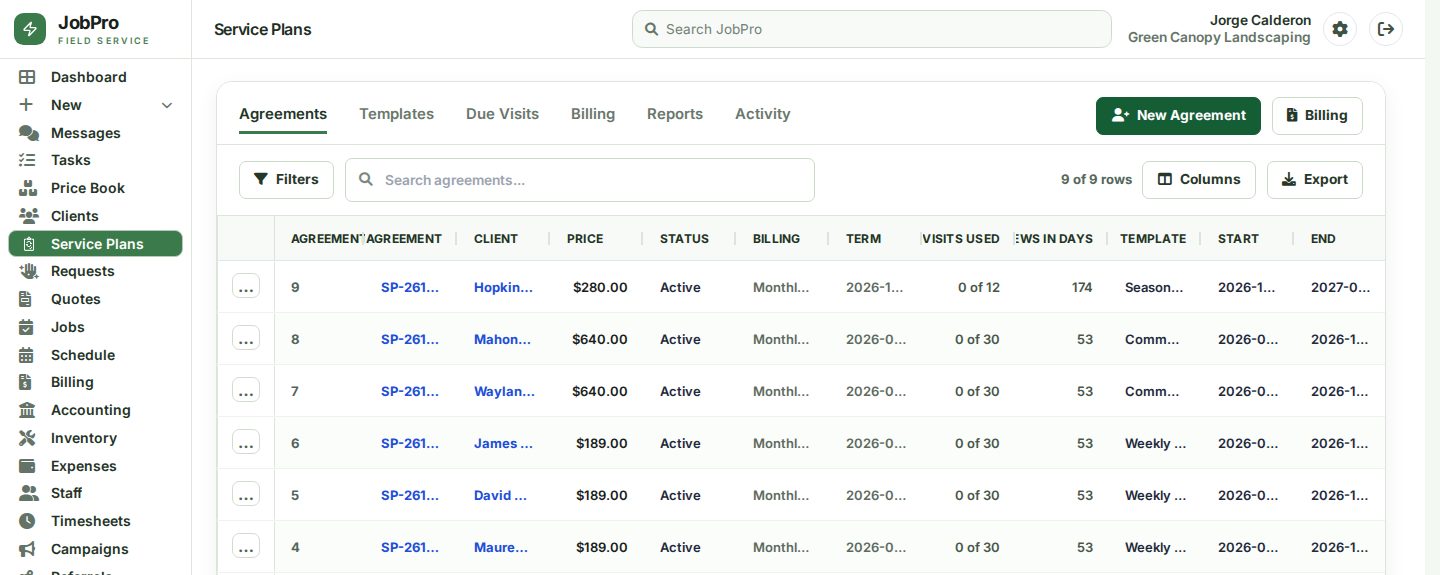Viewport: 1440px width, 575px height.
Task: Sort by the CLIENT column header
Action: pyautogui.click(x=496, y=239)
